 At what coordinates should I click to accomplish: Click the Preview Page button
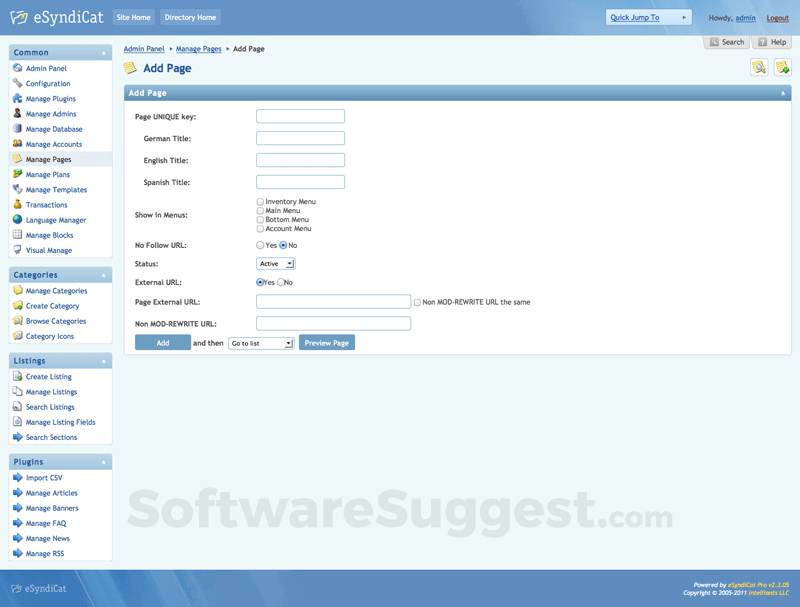tap(327, 343)
